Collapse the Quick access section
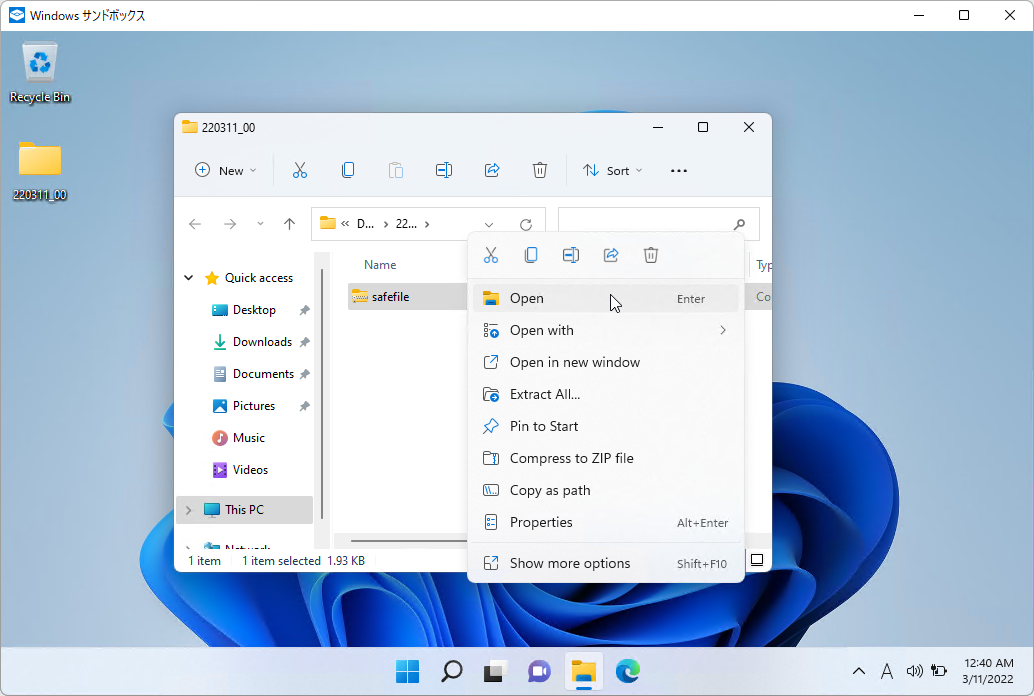The width and height of the screenshot is (1034, 696). click(x=187, y=277)
